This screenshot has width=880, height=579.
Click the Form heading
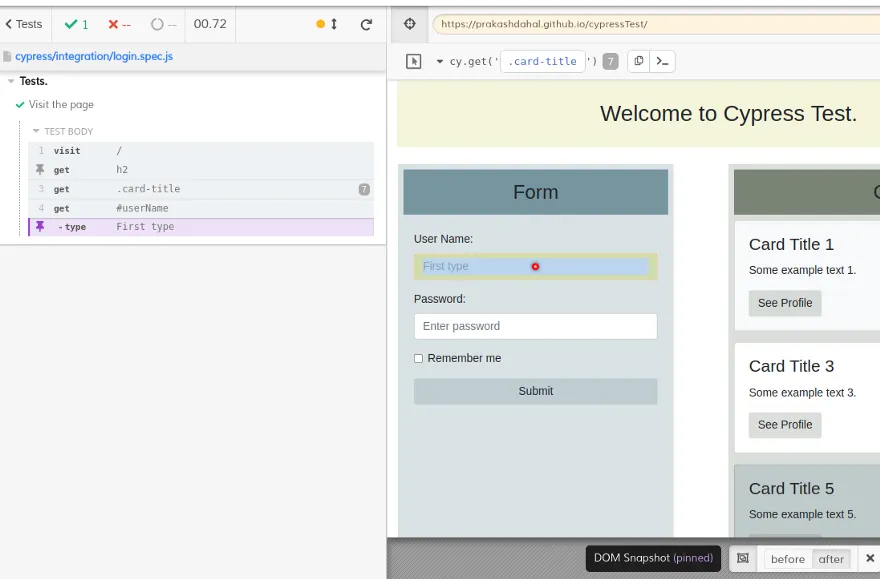click(535, 192)
